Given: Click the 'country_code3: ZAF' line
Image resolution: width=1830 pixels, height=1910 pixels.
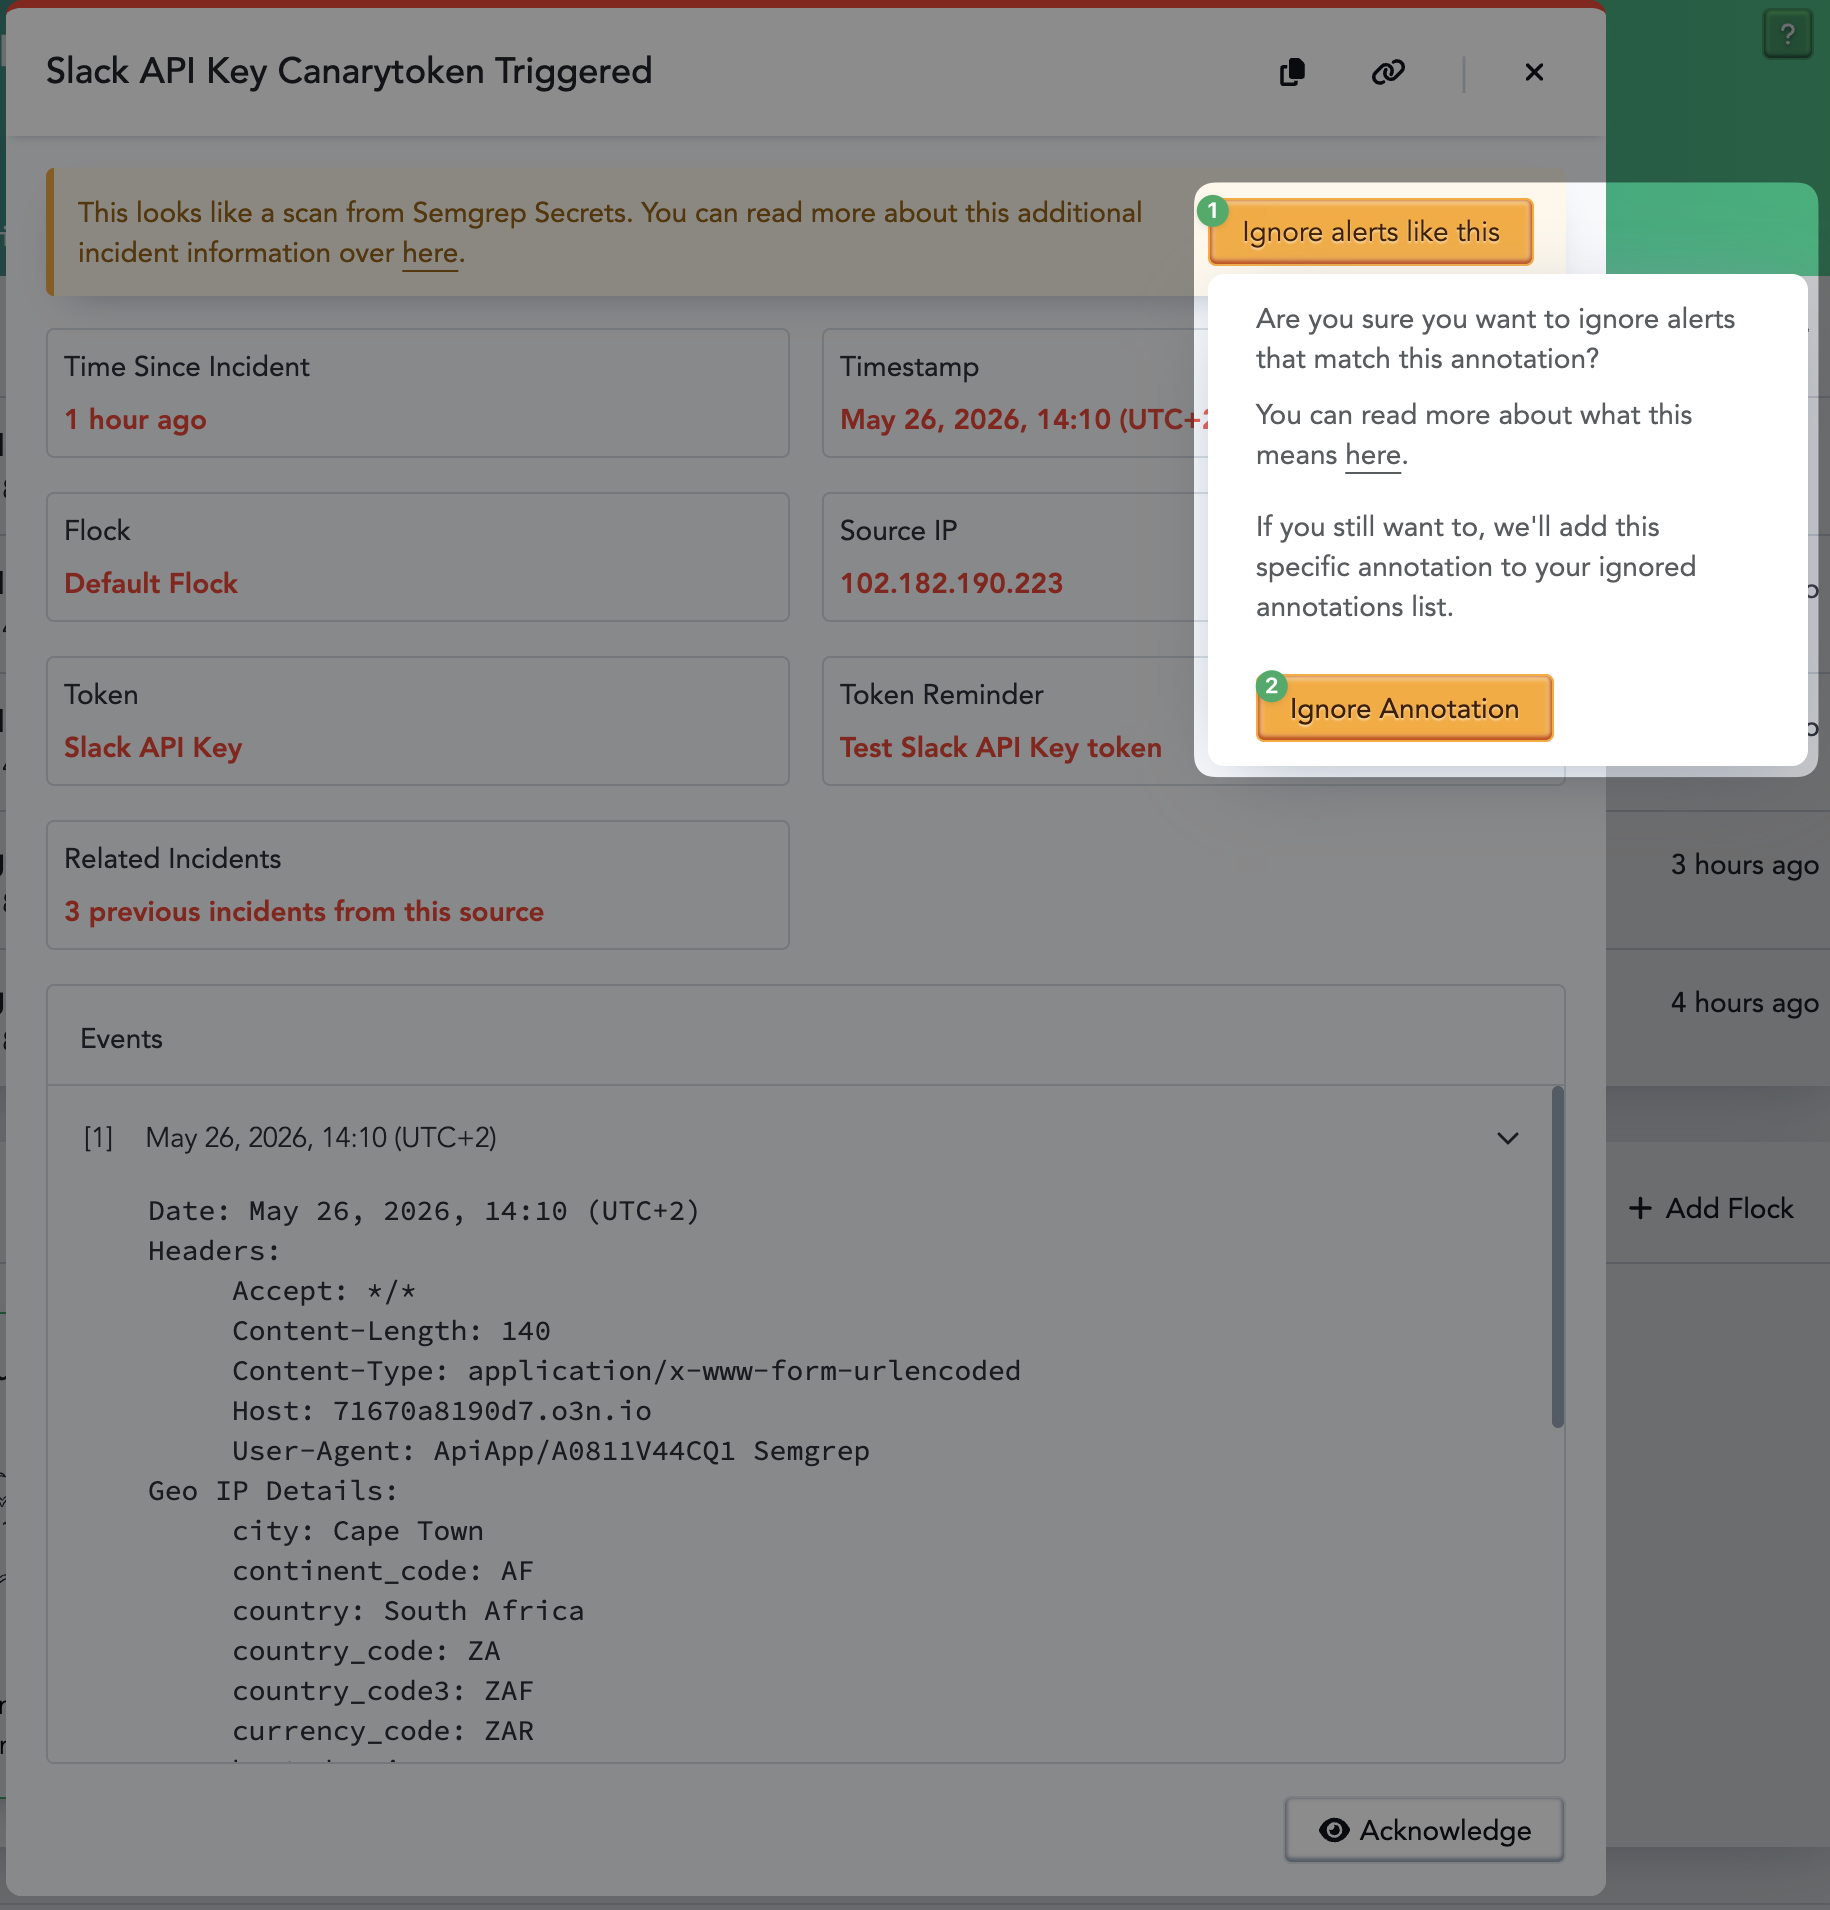Looking at the screenshot, I should point(383,1691).
